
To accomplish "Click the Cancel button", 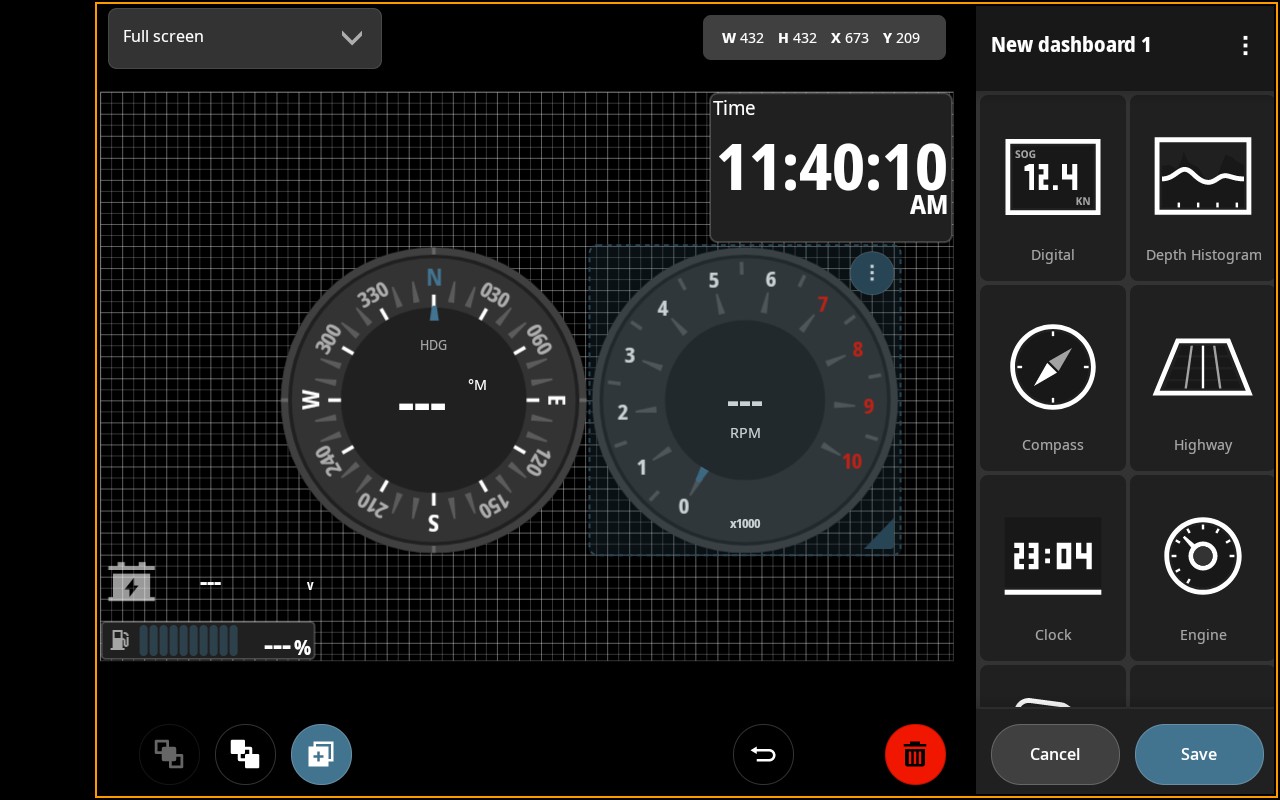I will tap(1055, 754).
